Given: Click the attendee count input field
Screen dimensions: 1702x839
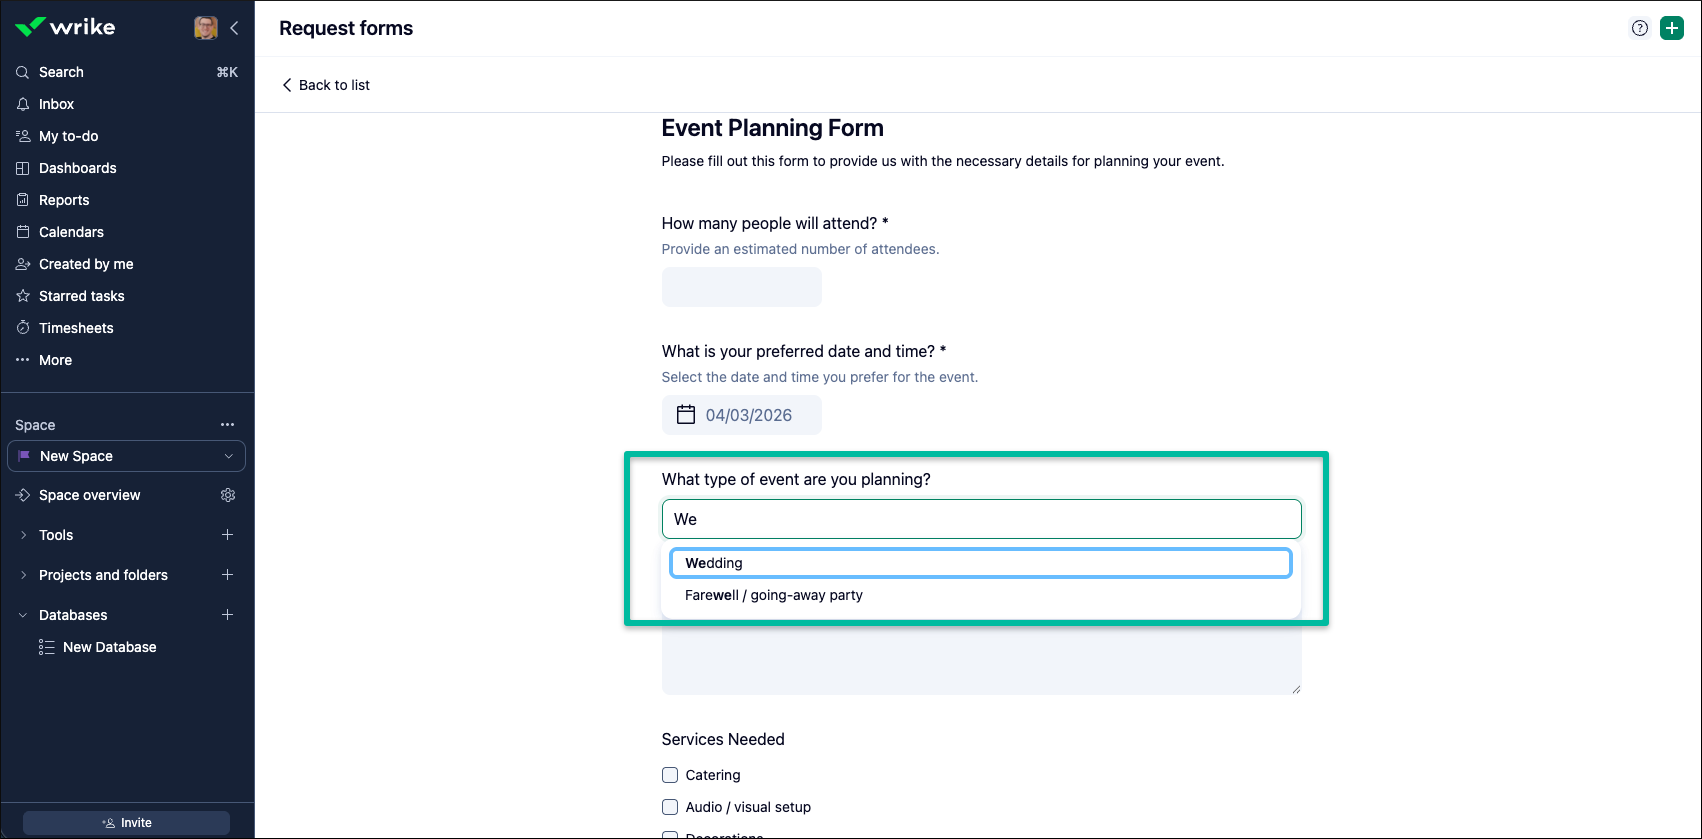Looking at the screenshot, I should coord(741,287).
